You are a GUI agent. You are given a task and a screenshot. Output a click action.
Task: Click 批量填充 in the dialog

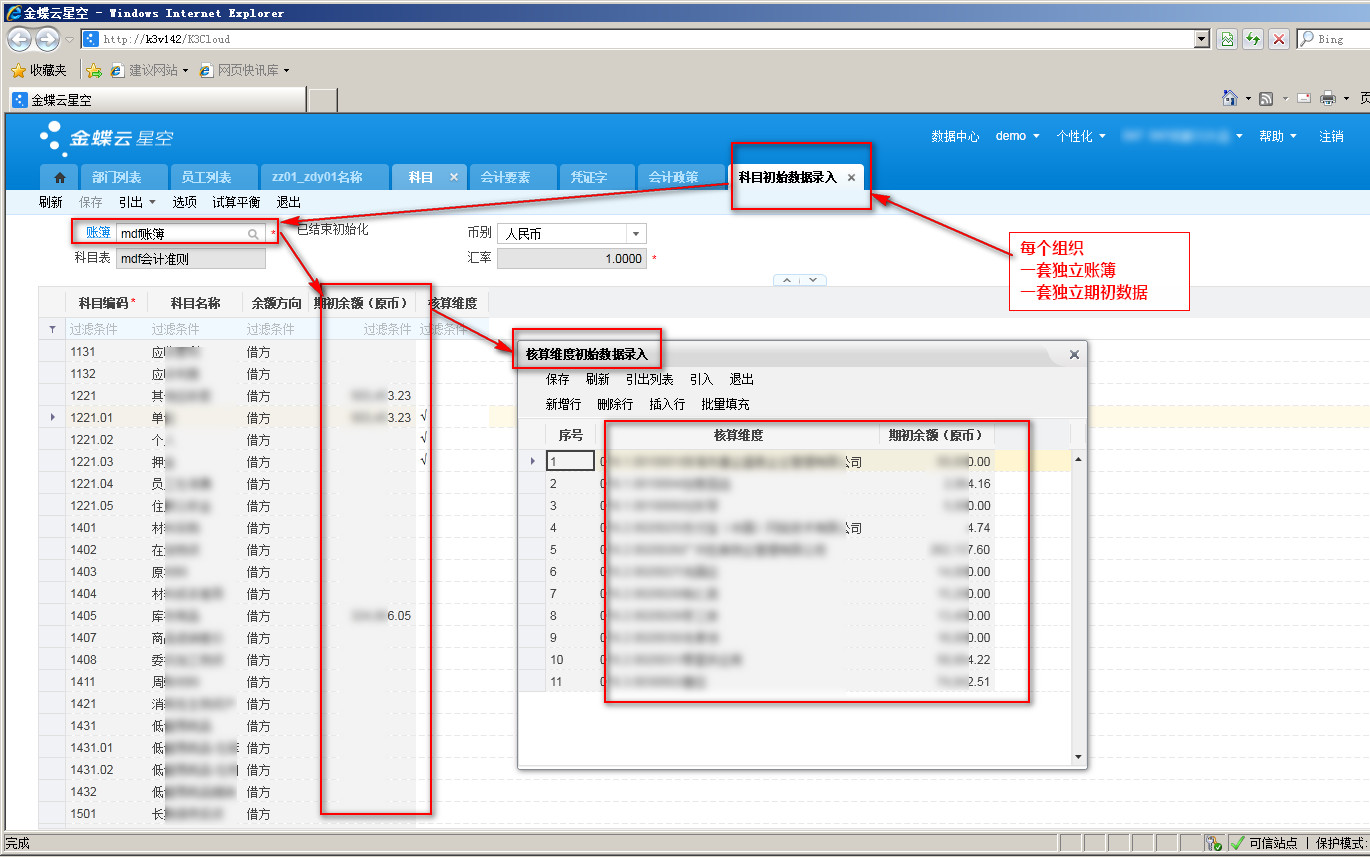(725, 405)
